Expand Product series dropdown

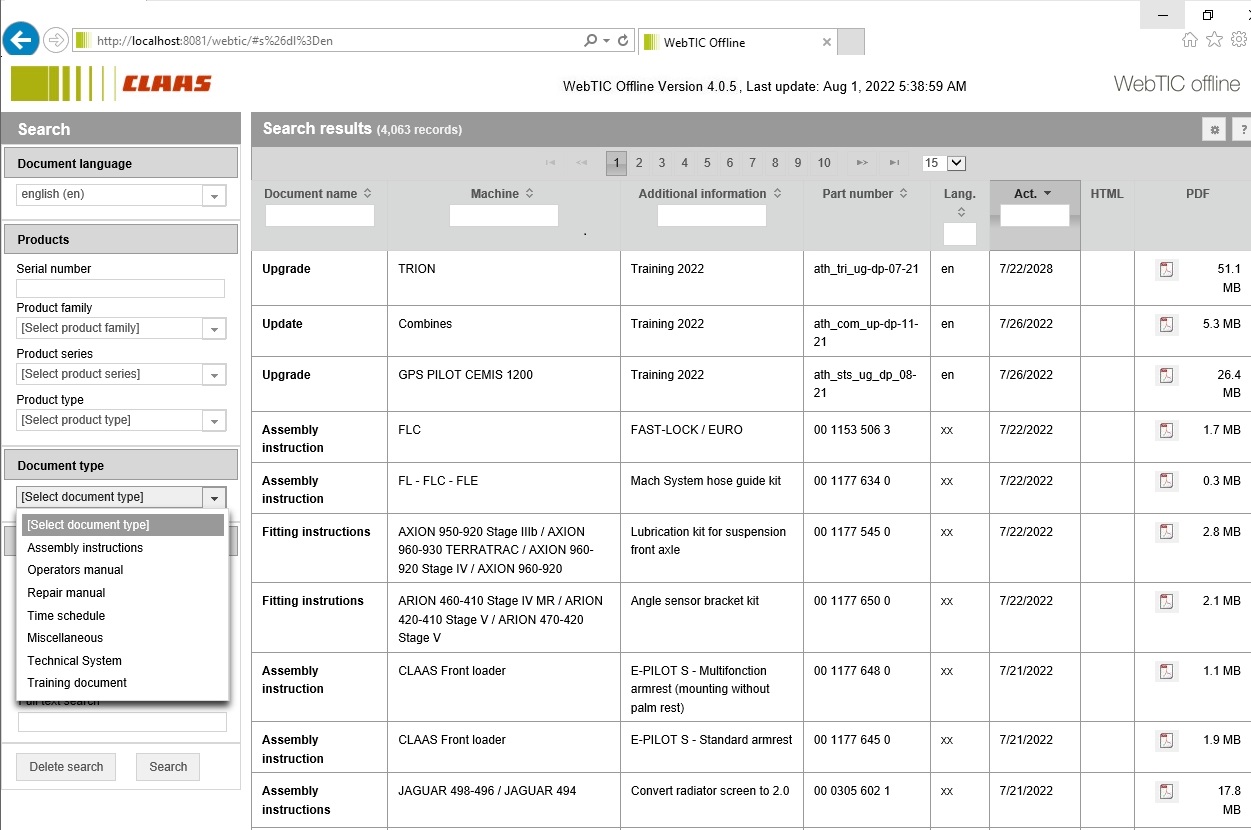[214, 375]
